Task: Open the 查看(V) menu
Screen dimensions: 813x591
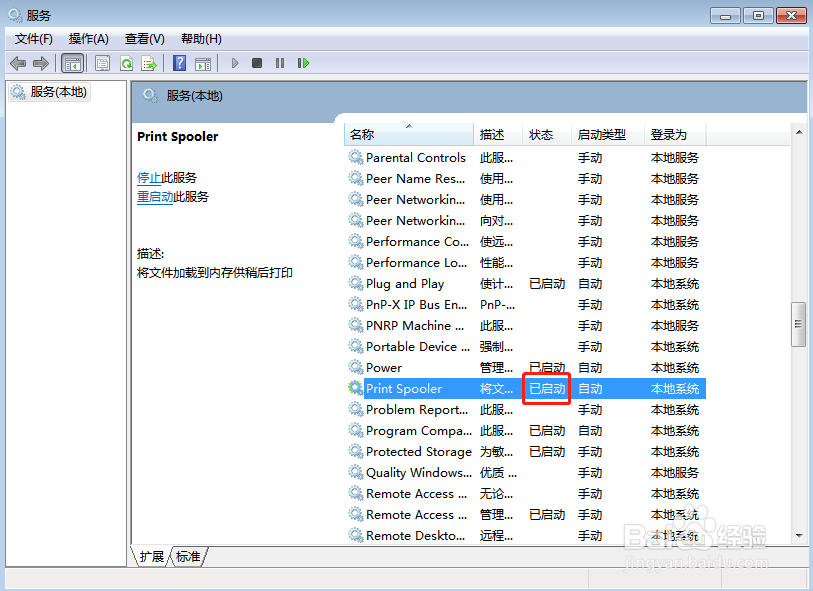Action: point(144,39)
